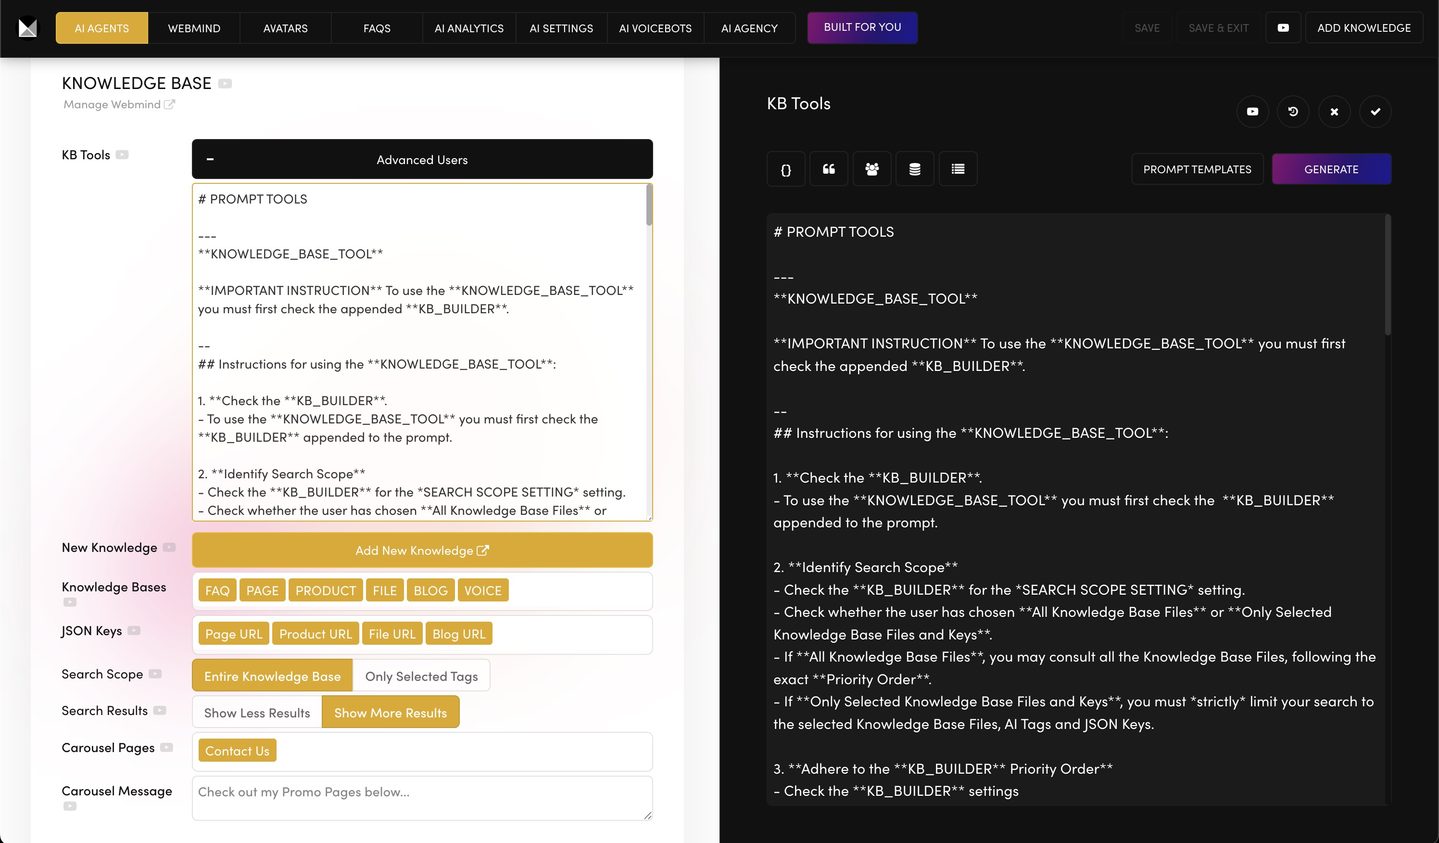Click the database stack icon button
The height and width of the screenshot is (843, 1439).
915,169
